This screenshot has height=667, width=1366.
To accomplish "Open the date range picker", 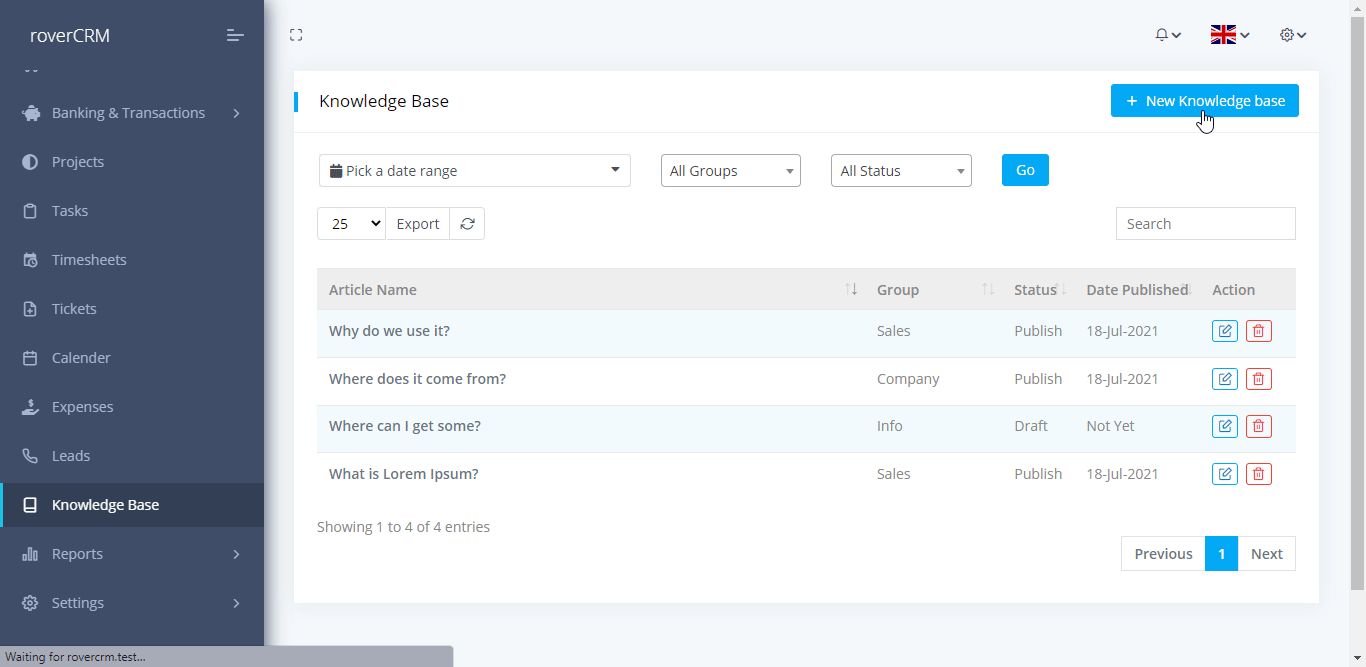I will coord(474,171).
